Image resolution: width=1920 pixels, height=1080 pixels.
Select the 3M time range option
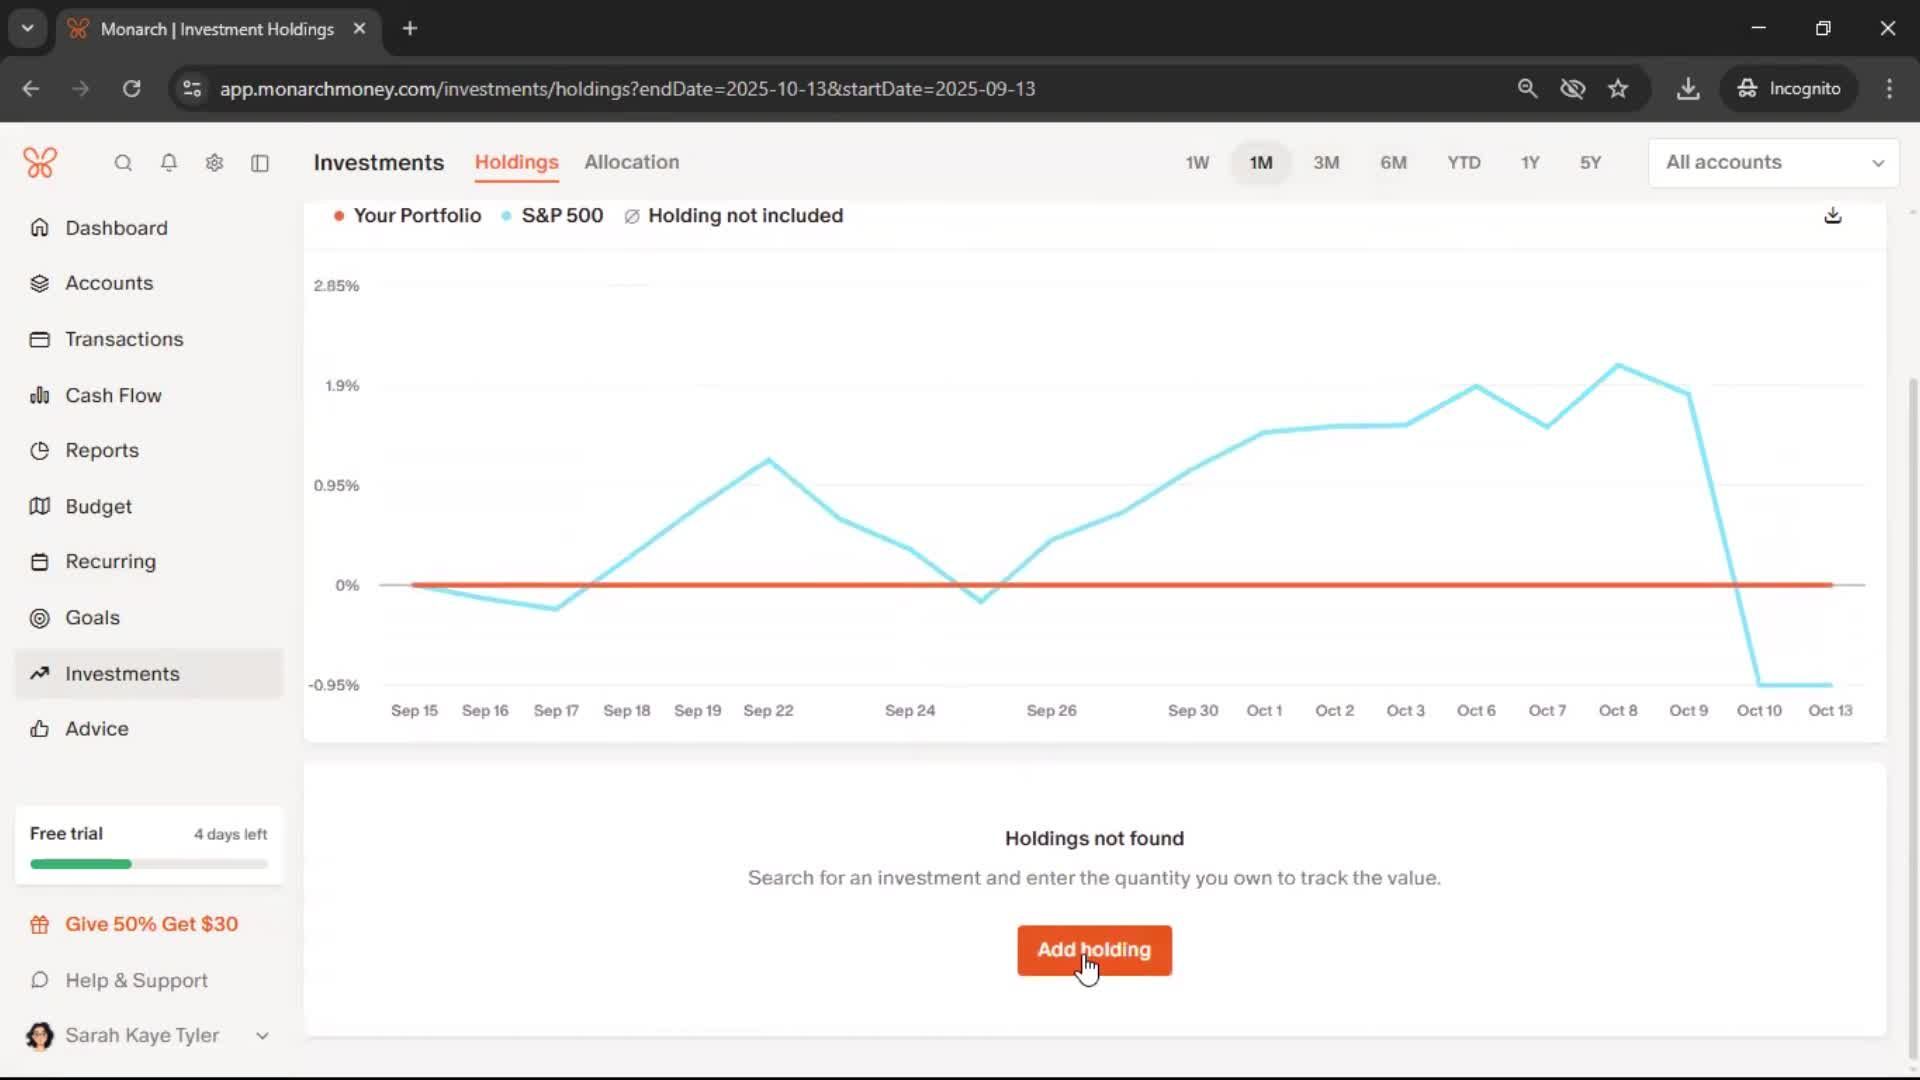point(1326,163)
